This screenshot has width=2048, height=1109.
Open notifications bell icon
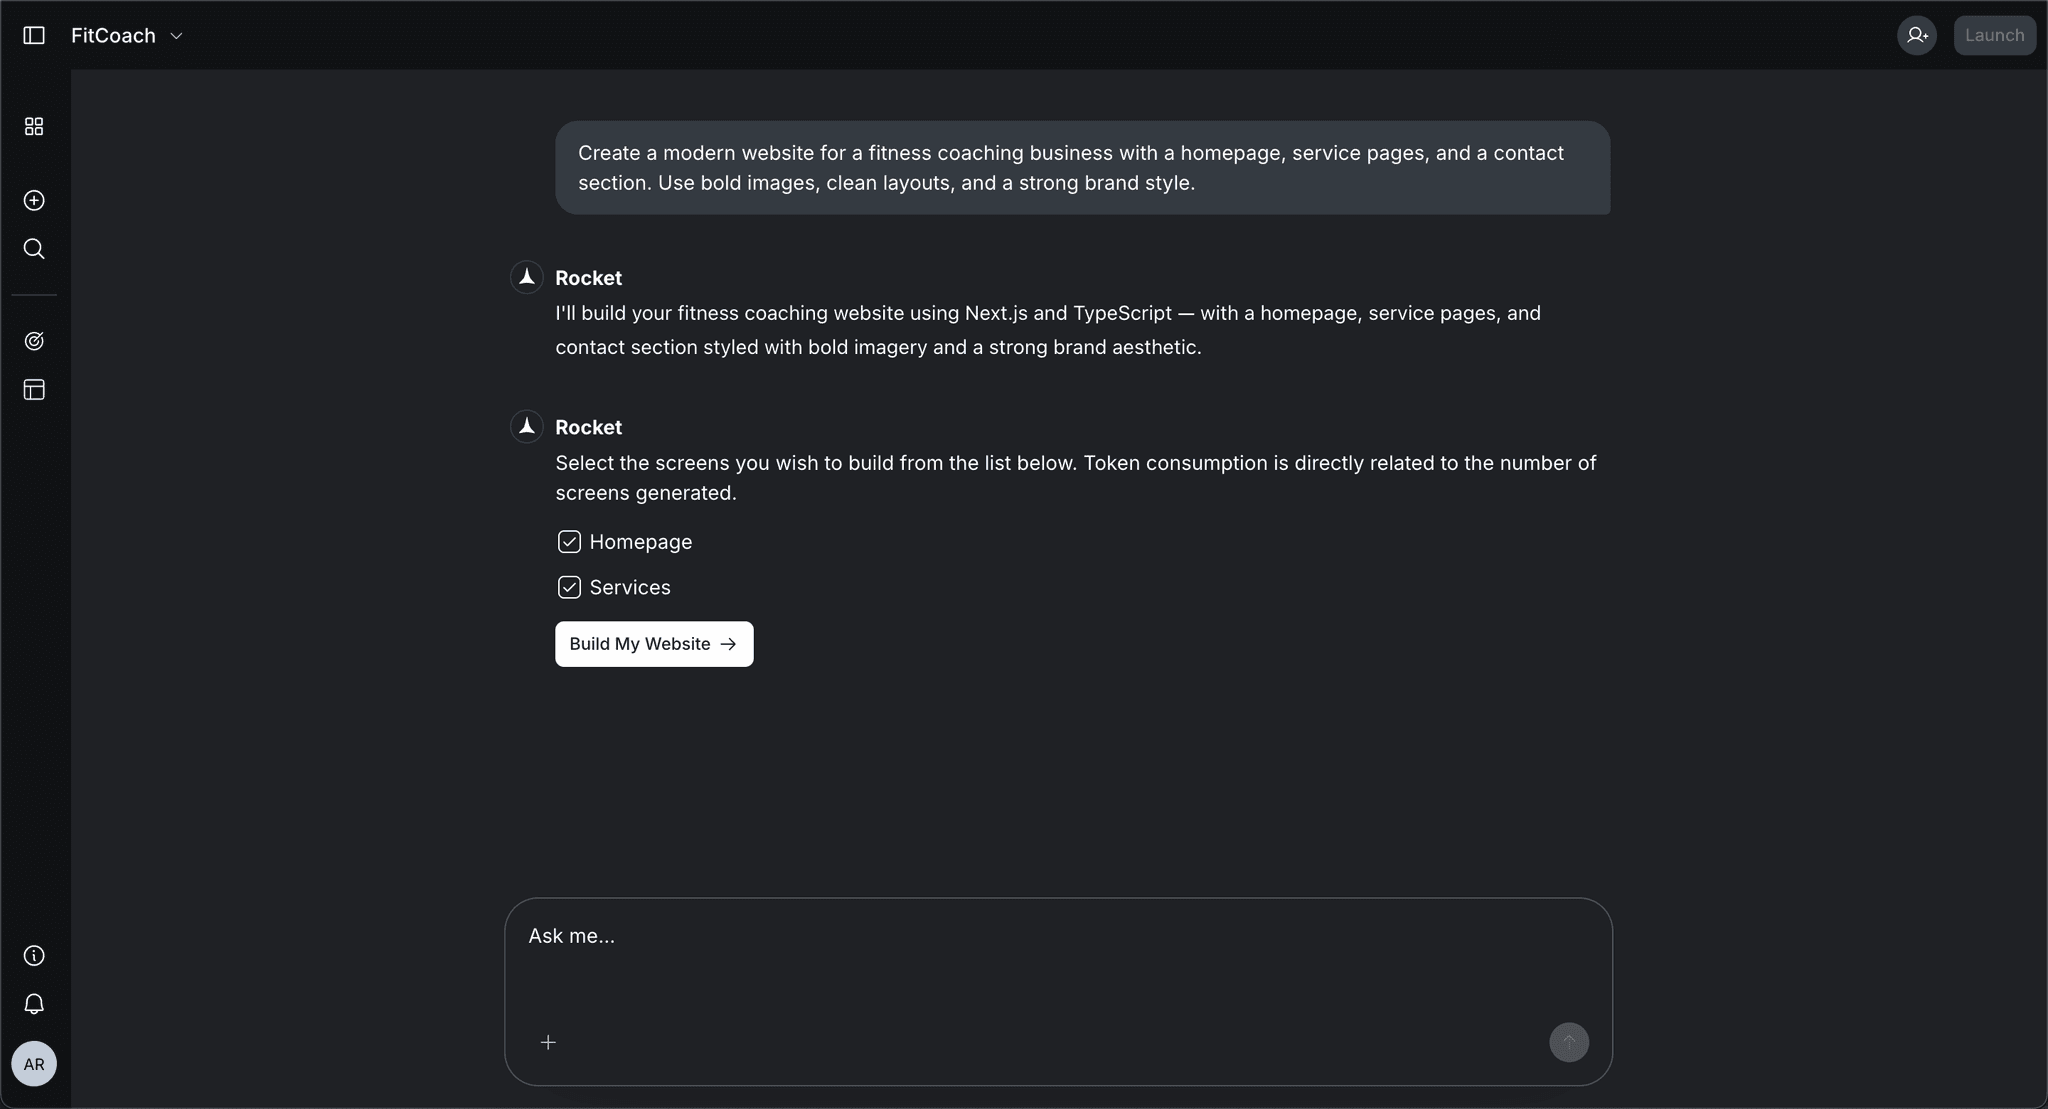click(x=34, y=1003)
